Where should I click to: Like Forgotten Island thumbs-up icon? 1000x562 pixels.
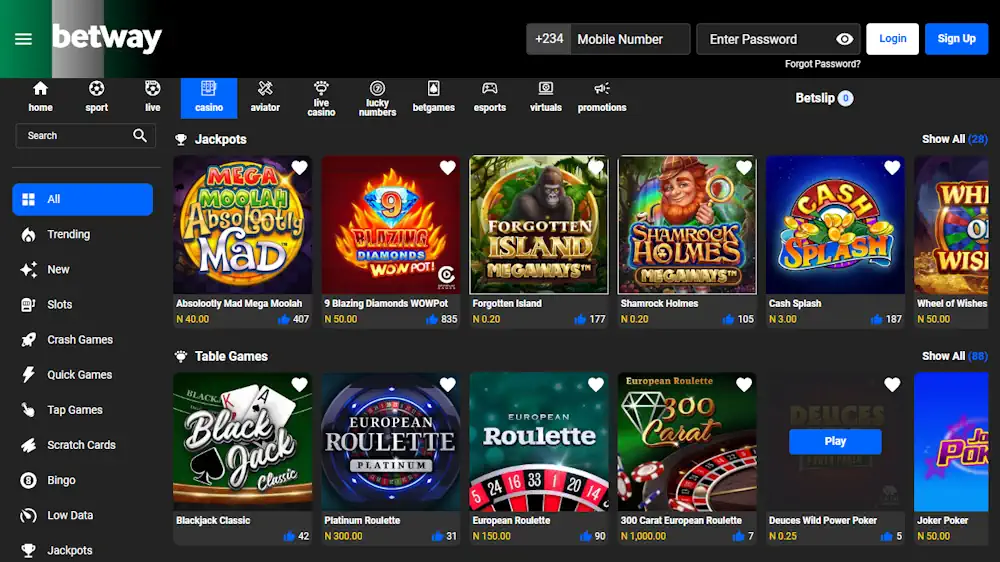coord(580,319)
